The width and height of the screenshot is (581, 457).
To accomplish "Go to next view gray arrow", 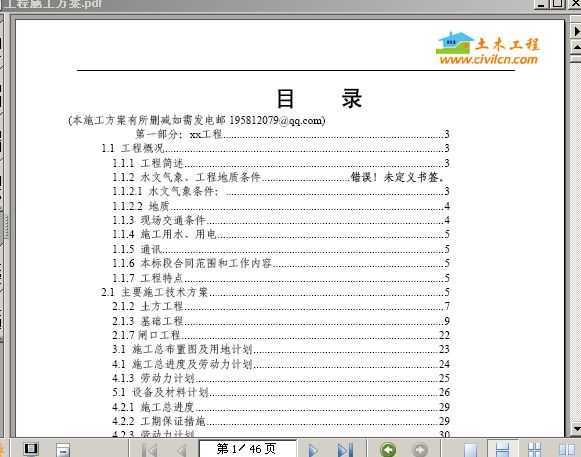I will click(x=420, y=450).
